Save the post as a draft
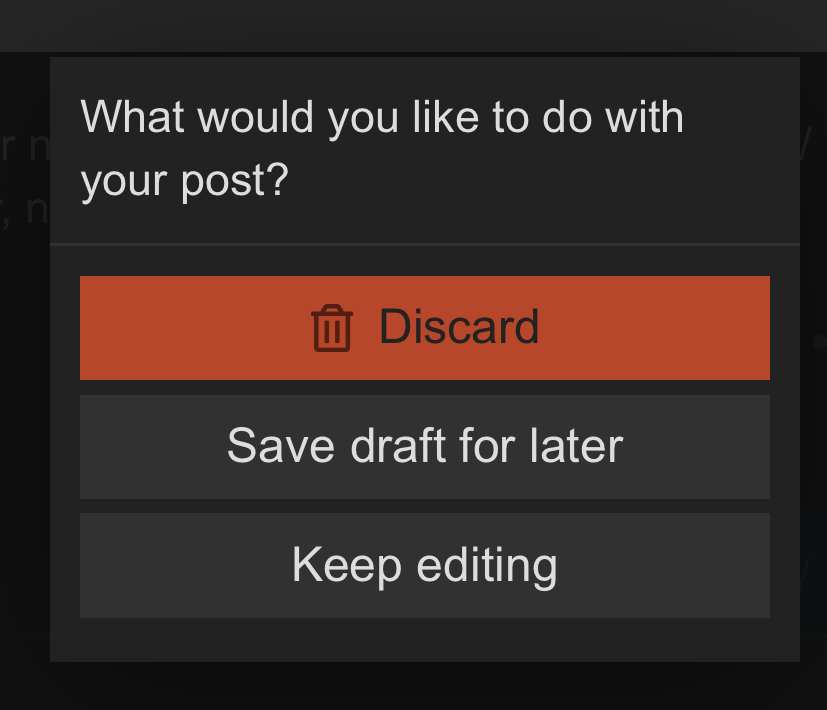The image size is (827, 710). (424, 446)
